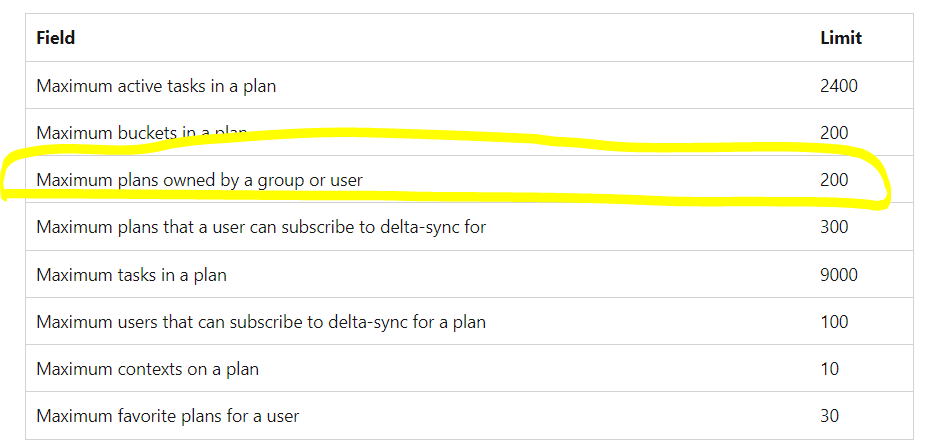This screenshot has width=947, height=447.
Task: Click the 100 limit value
Action: pos(834,322)
